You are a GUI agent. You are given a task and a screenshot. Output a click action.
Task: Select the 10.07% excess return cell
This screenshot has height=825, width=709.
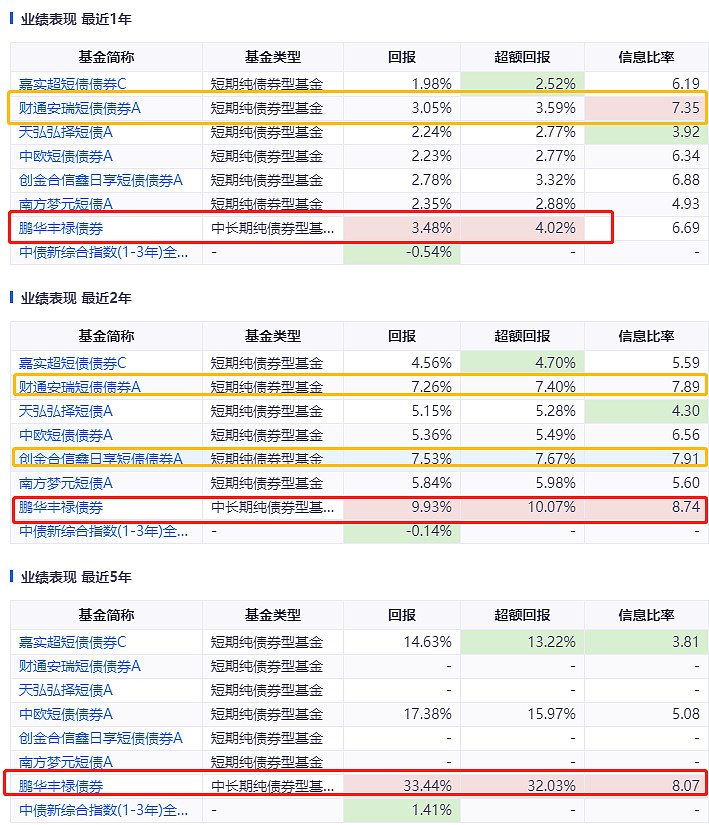click(522, 507)
